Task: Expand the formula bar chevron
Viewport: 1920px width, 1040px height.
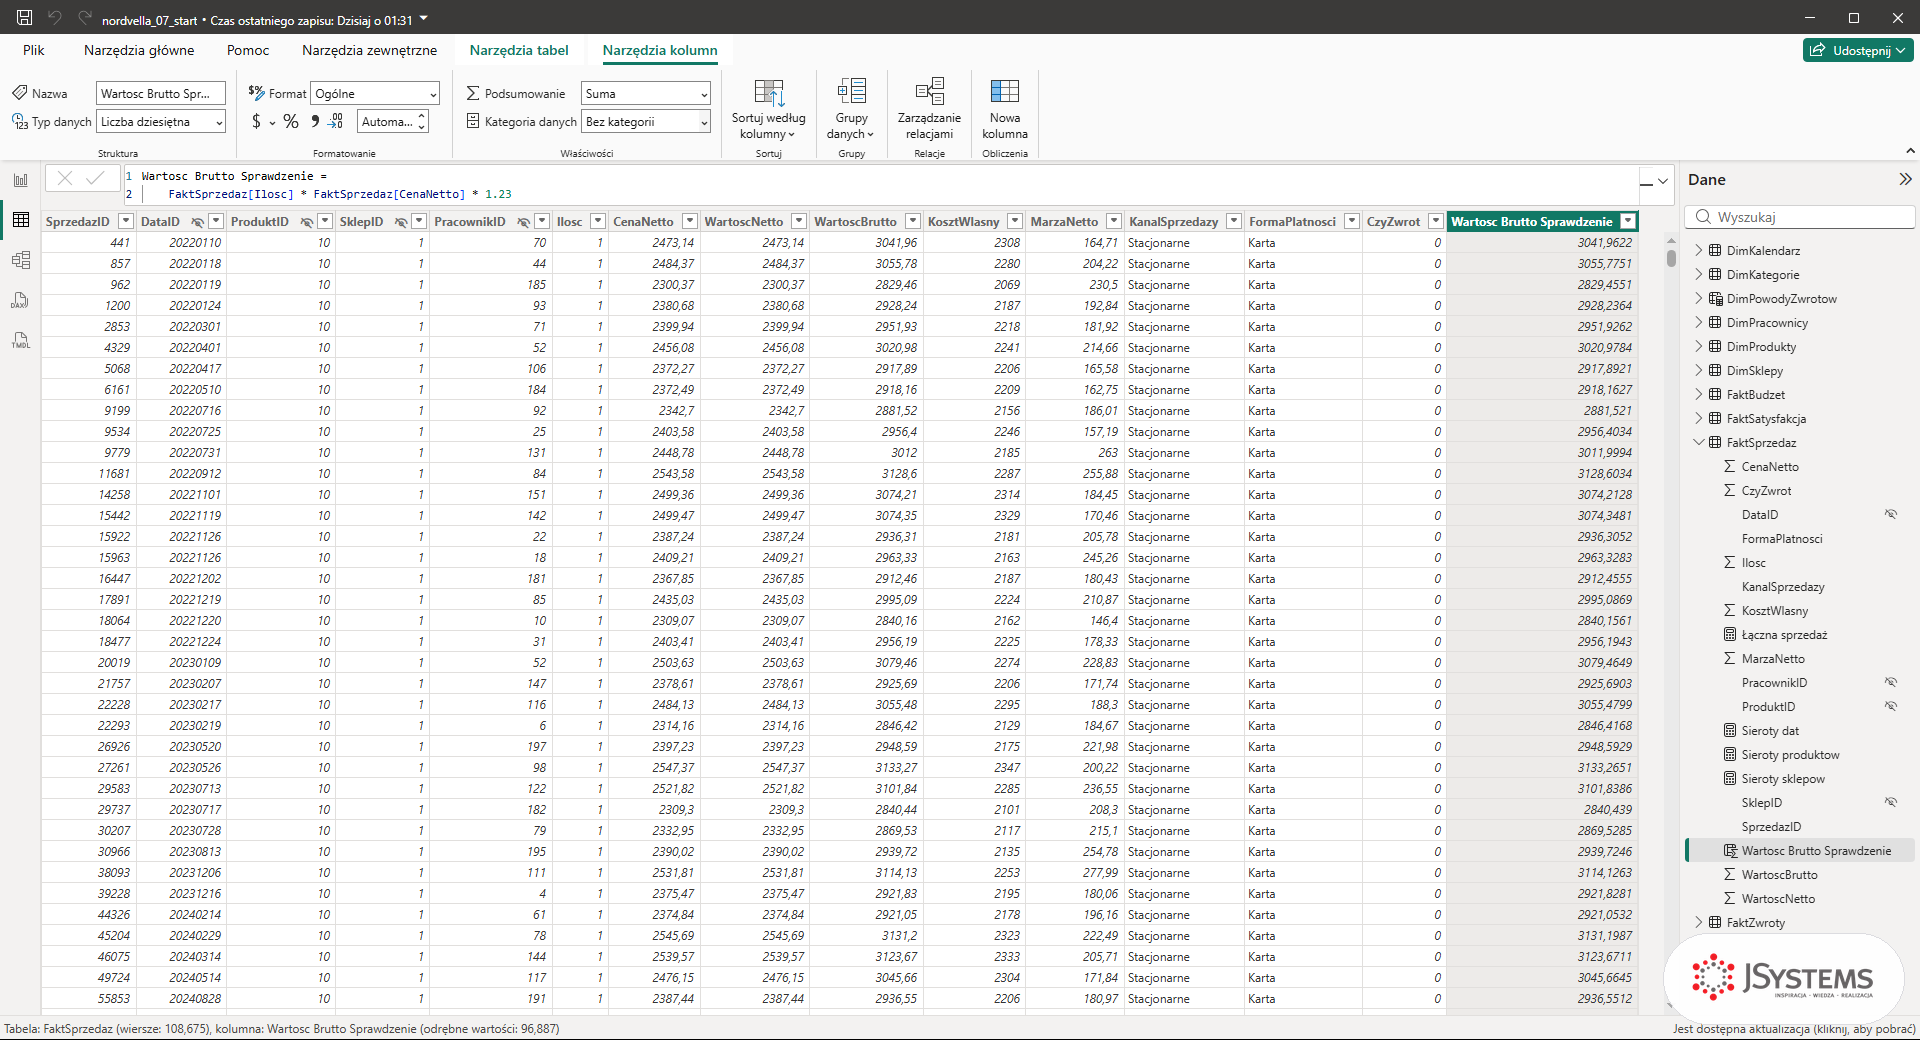Action: (x=1663, y=181)
